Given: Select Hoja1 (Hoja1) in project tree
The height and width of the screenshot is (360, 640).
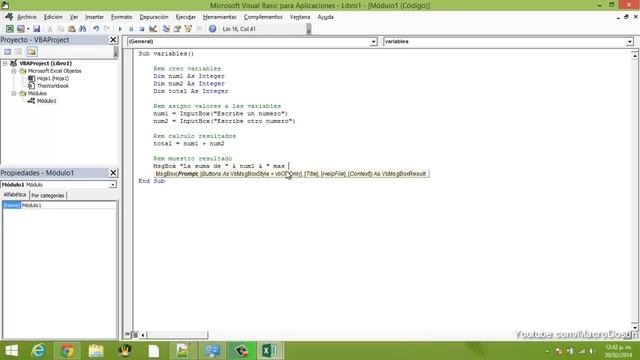Looking at the screenshot, I should point(52,78).
